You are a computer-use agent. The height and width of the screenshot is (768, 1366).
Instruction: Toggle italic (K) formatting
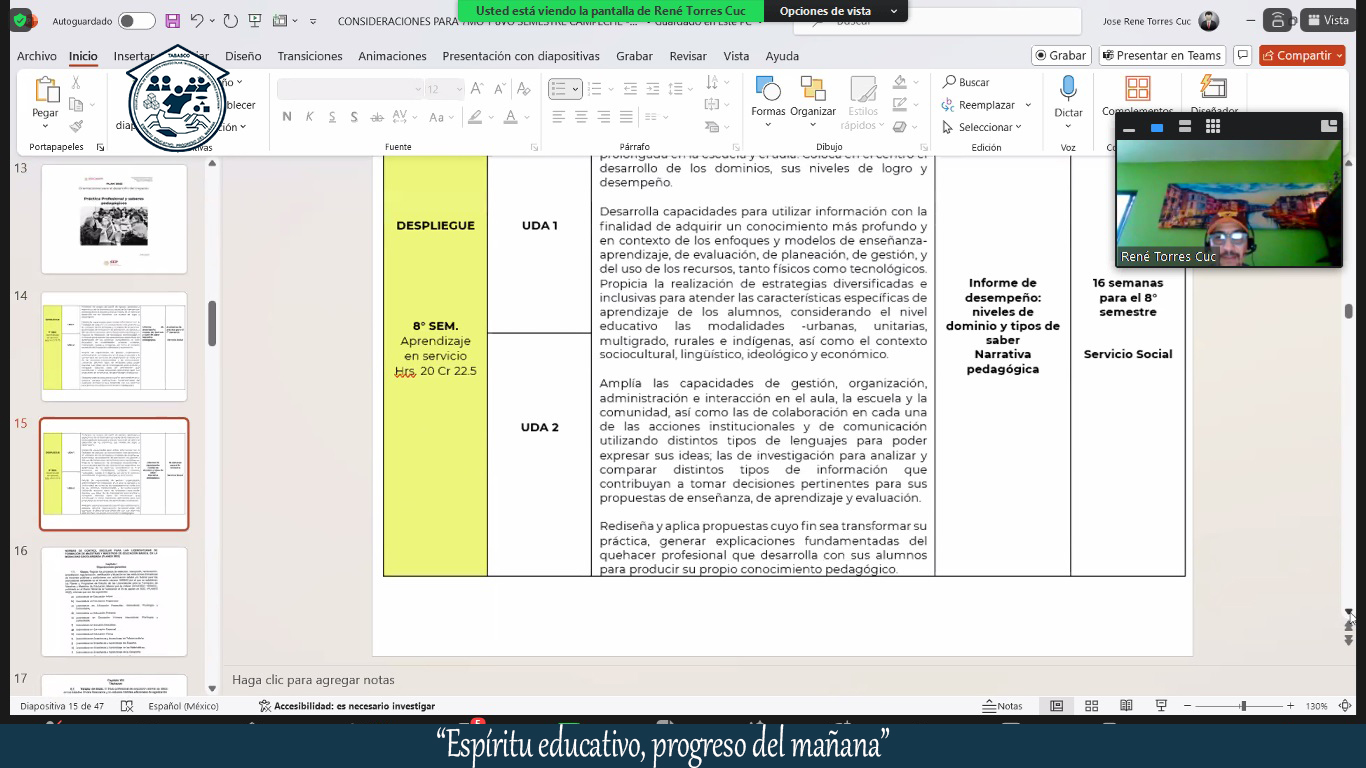click(x=310, y=117)
